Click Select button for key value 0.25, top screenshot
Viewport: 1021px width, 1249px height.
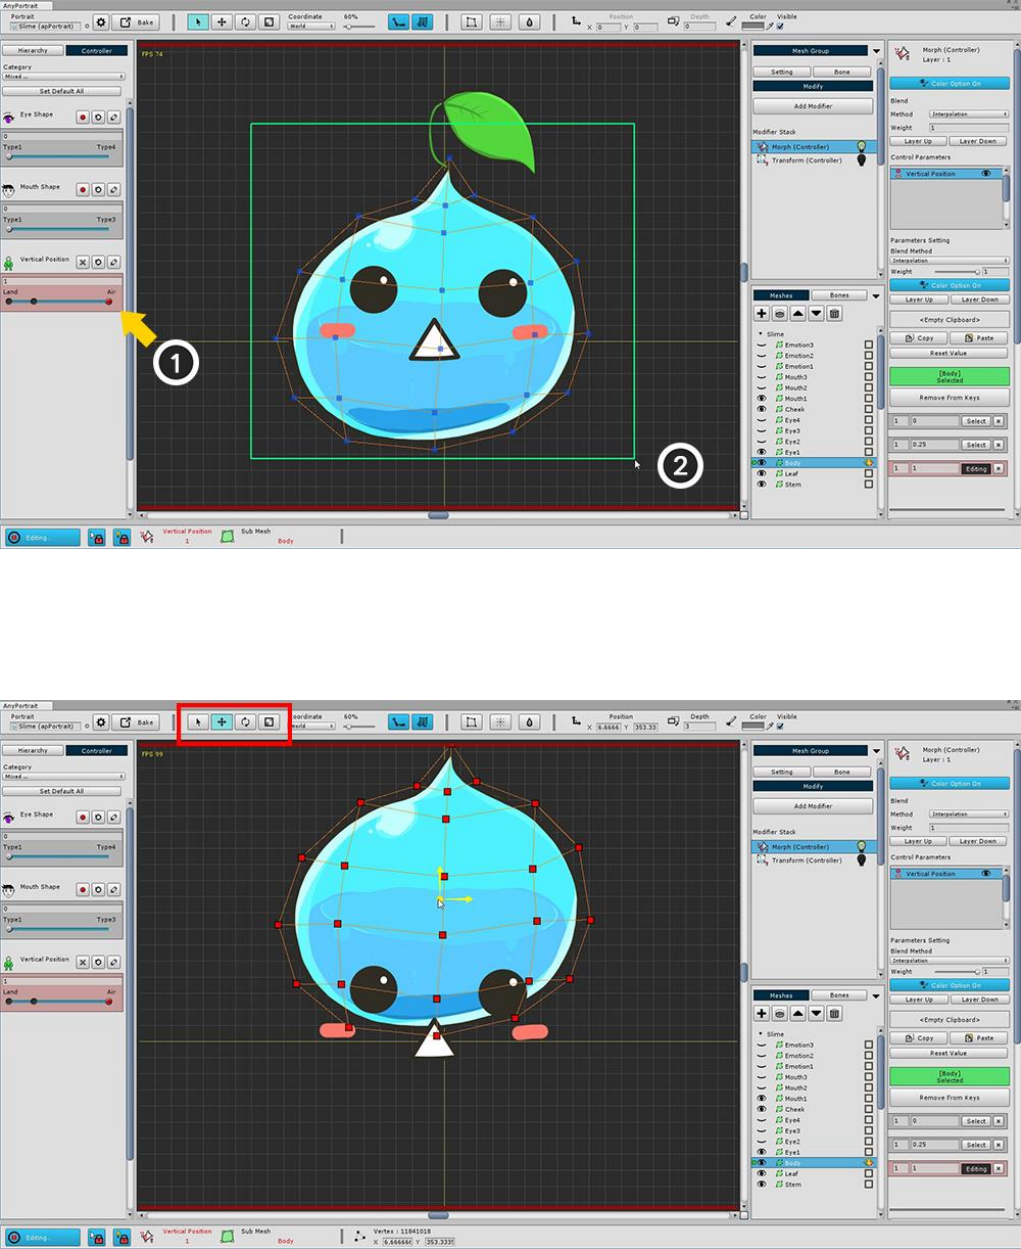coord(976,445)
